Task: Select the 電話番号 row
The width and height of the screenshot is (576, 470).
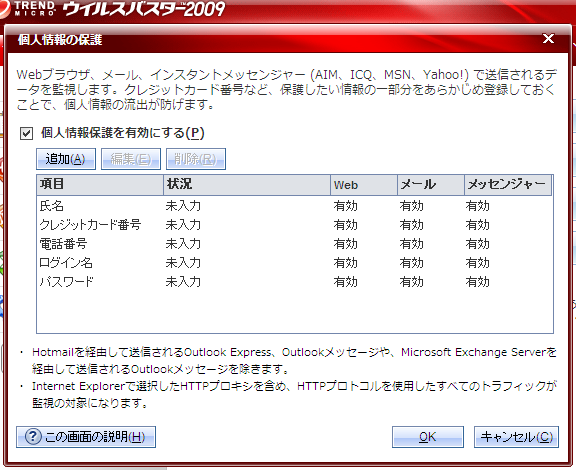Action: click(295, 244)
